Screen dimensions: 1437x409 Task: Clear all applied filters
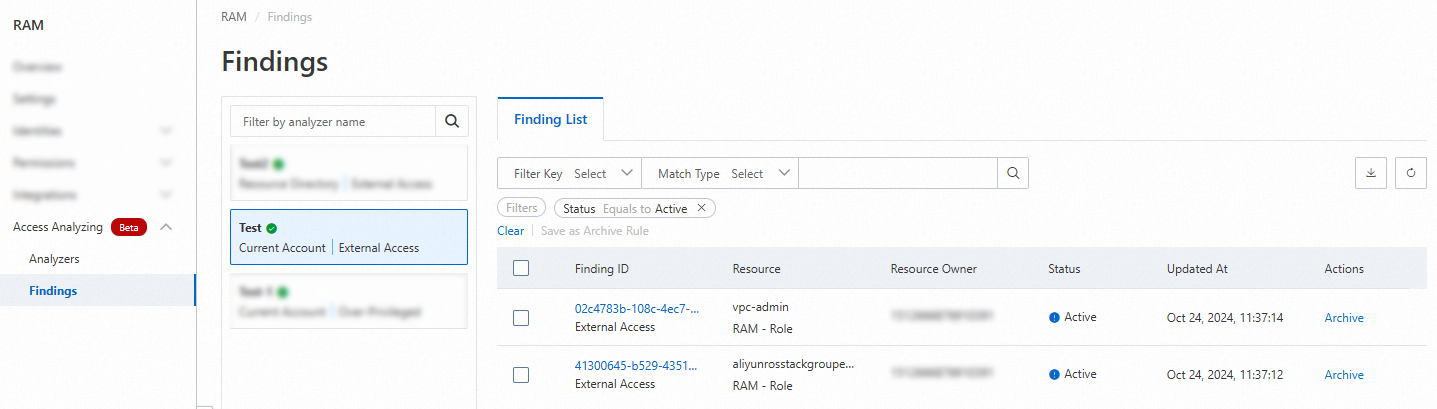[510, 231]
